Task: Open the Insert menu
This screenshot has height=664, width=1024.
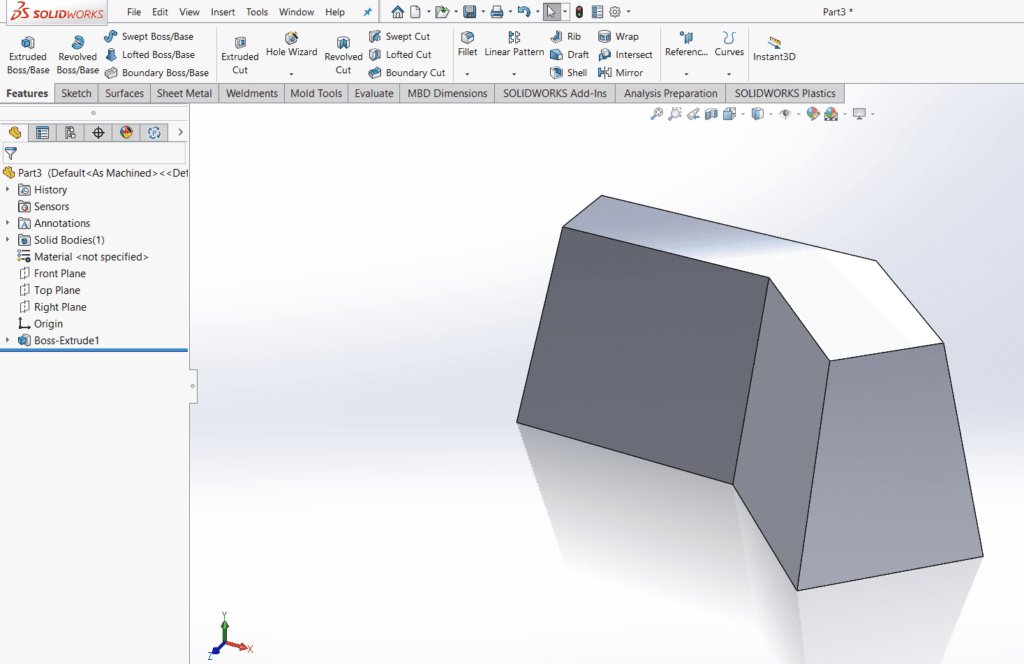Action: 223,12
